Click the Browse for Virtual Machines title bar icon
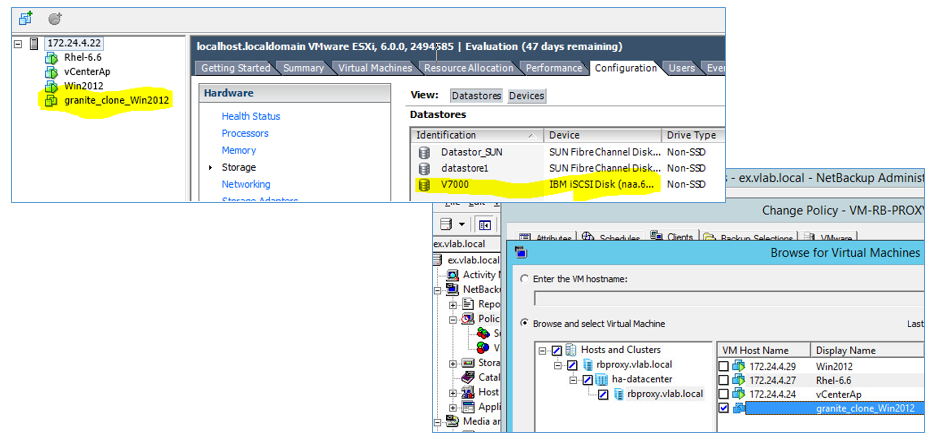This screenshot has height=441, width=938. click(x=520, y=253)
